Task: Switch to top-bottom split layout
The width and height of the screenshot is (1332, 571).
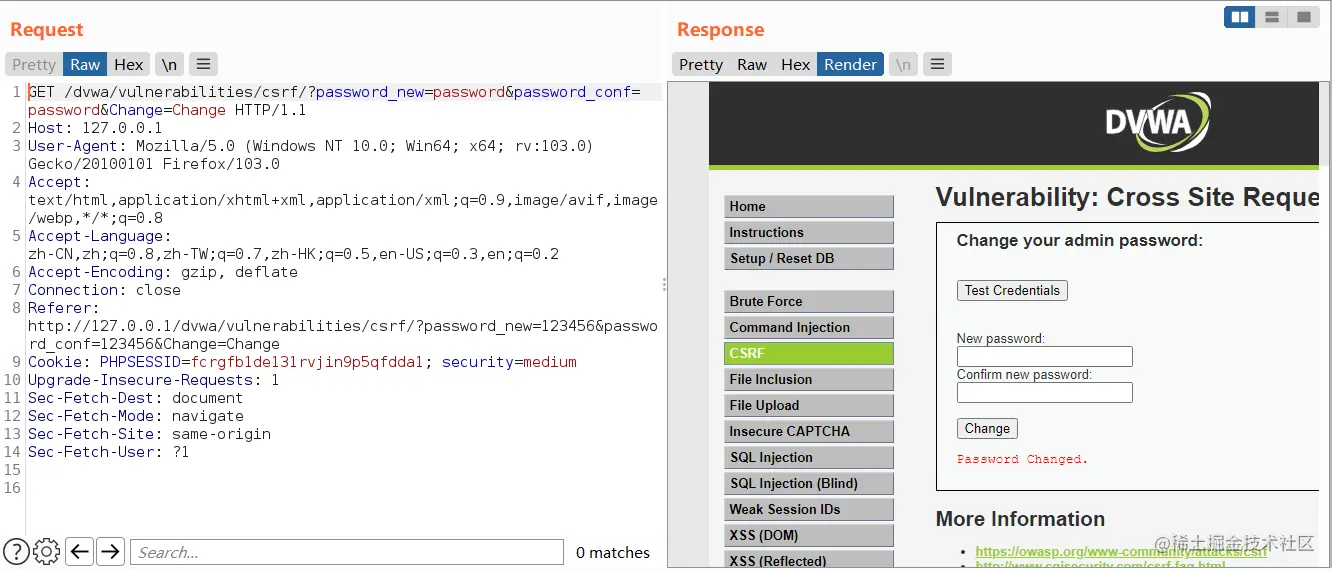Action: pos(1271,17)
